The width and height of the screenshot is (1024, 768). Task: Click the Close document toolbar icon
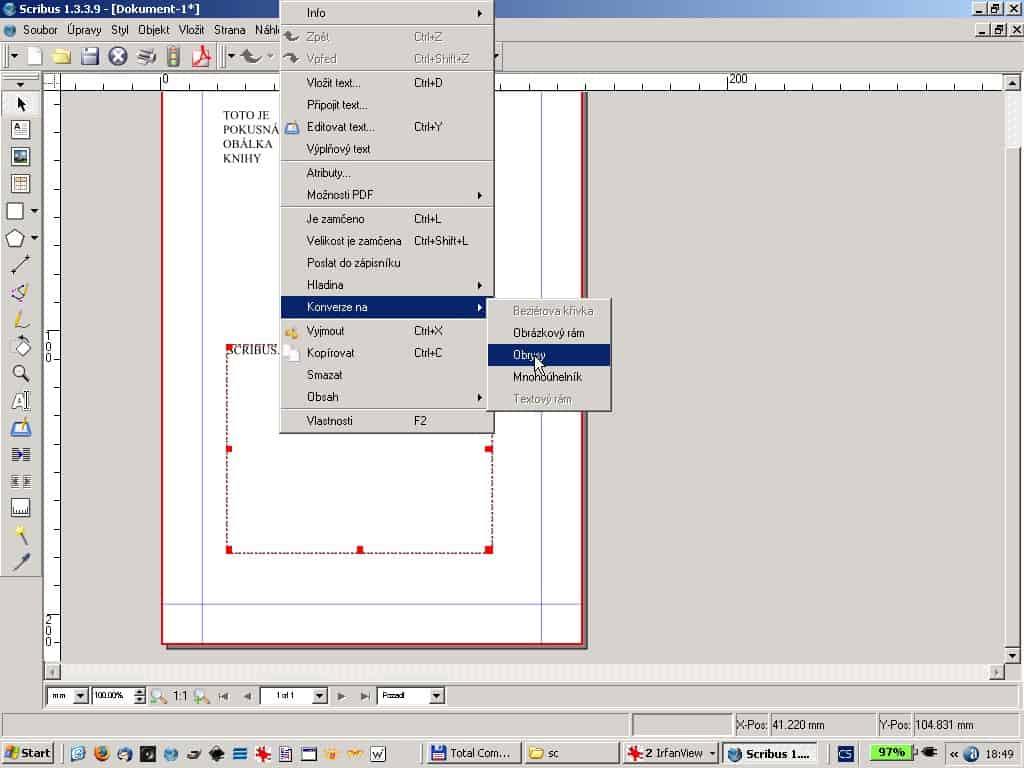[x=118, y=57]
